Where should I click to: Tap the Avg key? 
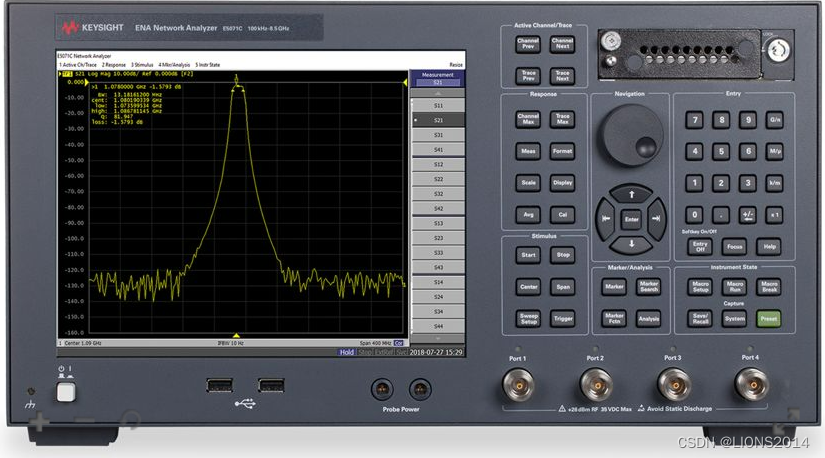click(528, 214)
